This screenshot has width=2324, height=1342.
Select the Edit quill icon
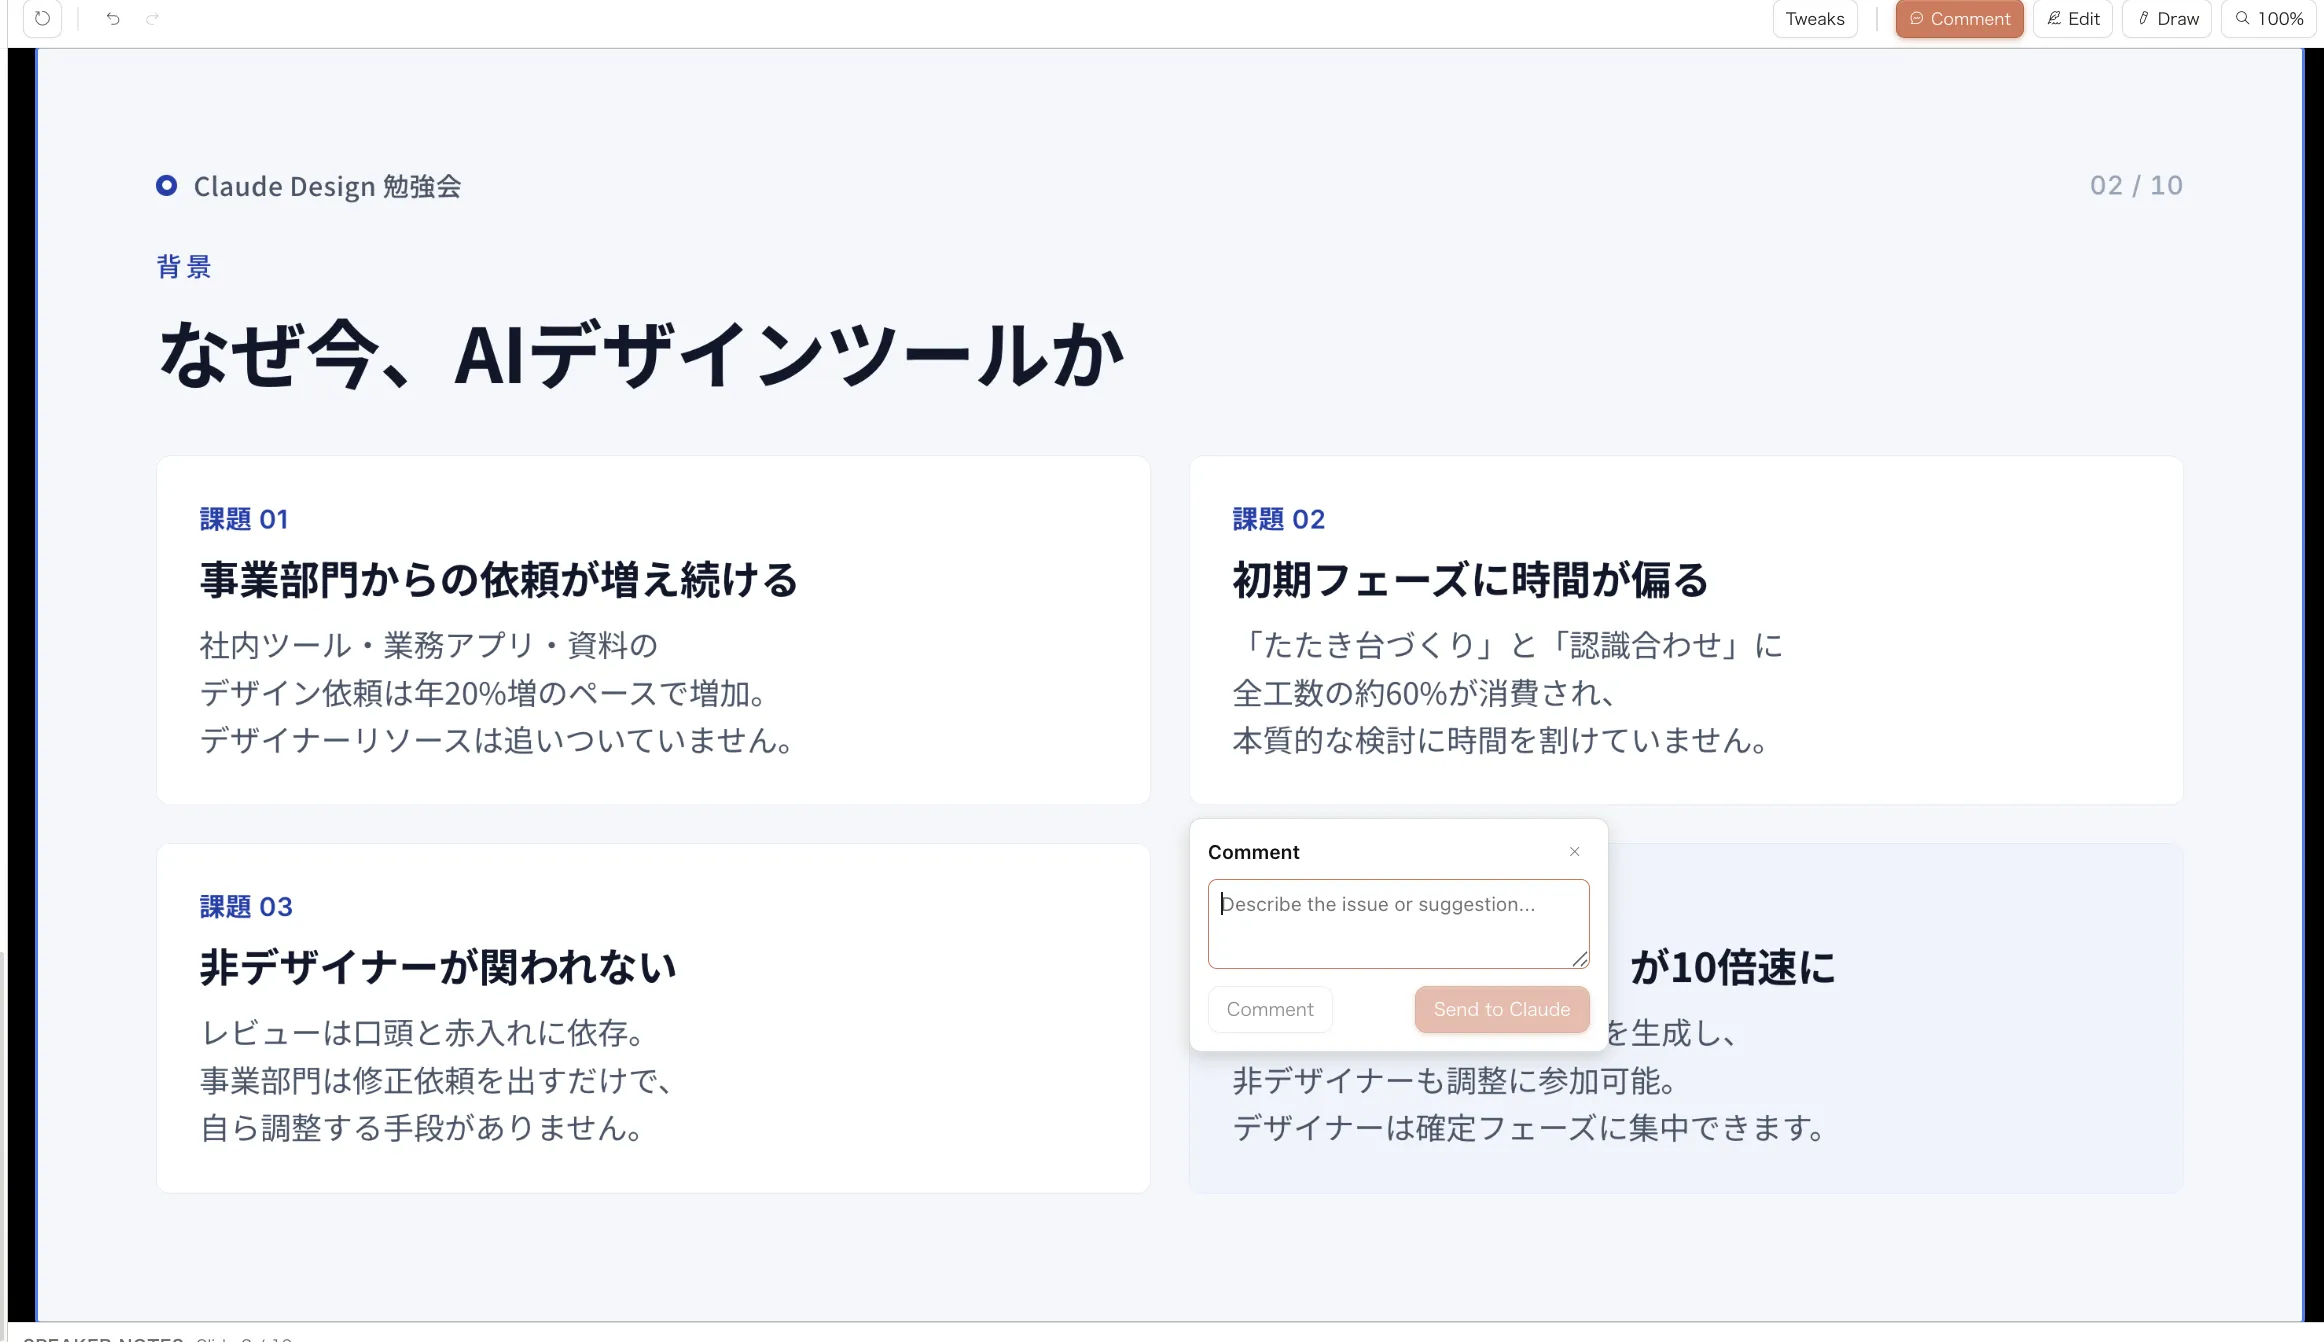pos(2052,18)
